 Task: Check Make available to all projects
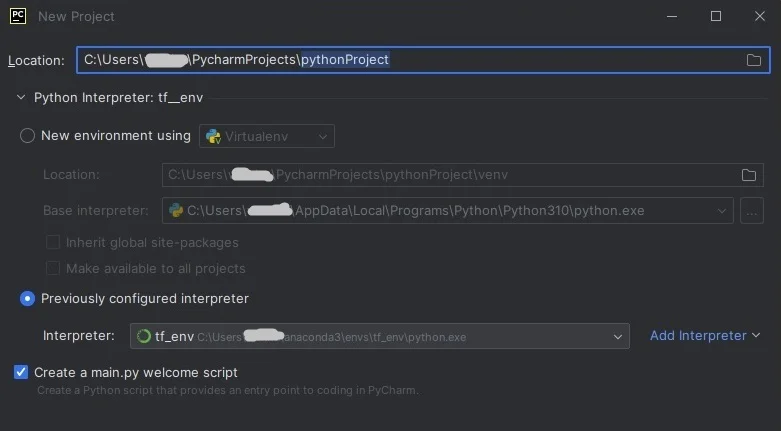tap(53, 268)
